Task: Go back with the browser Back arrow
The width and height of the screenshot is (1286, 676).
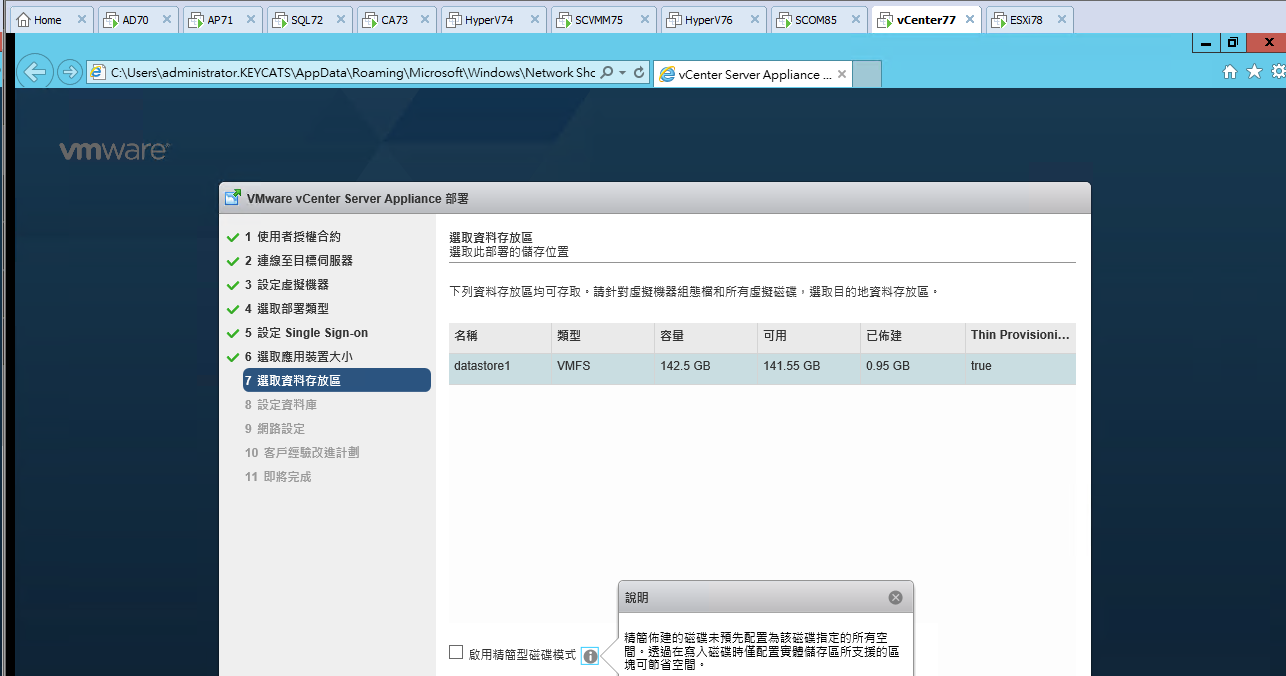Action: 36,71
